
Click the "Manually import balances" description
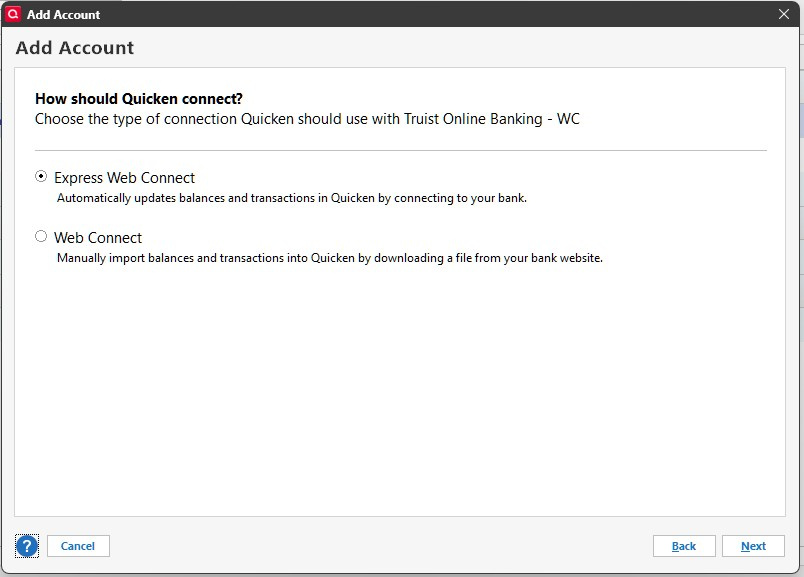click(329, 258)
